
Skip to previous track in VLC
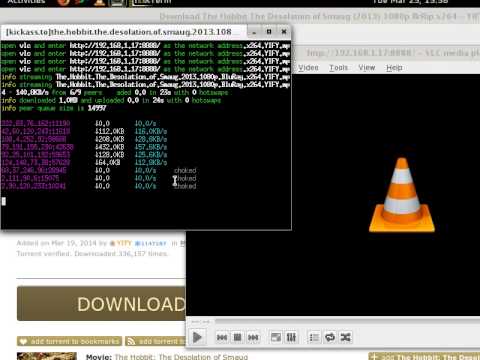pos(222,338)
